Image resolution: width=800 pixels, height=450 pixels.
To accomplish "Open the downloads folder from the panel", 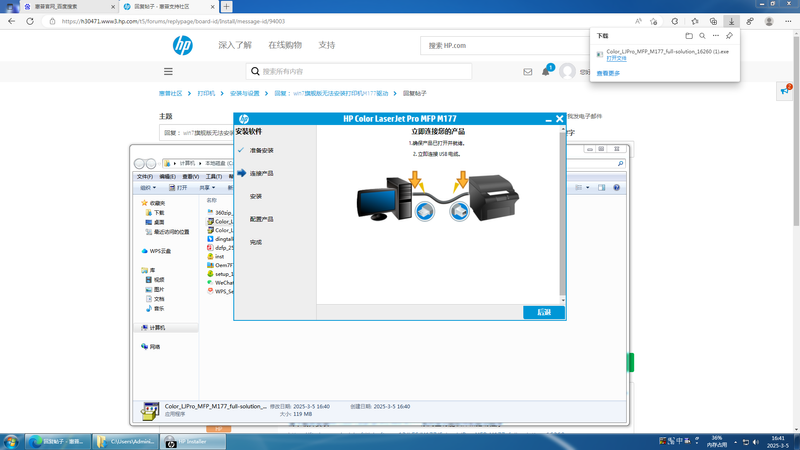I will tap(689, 36).
